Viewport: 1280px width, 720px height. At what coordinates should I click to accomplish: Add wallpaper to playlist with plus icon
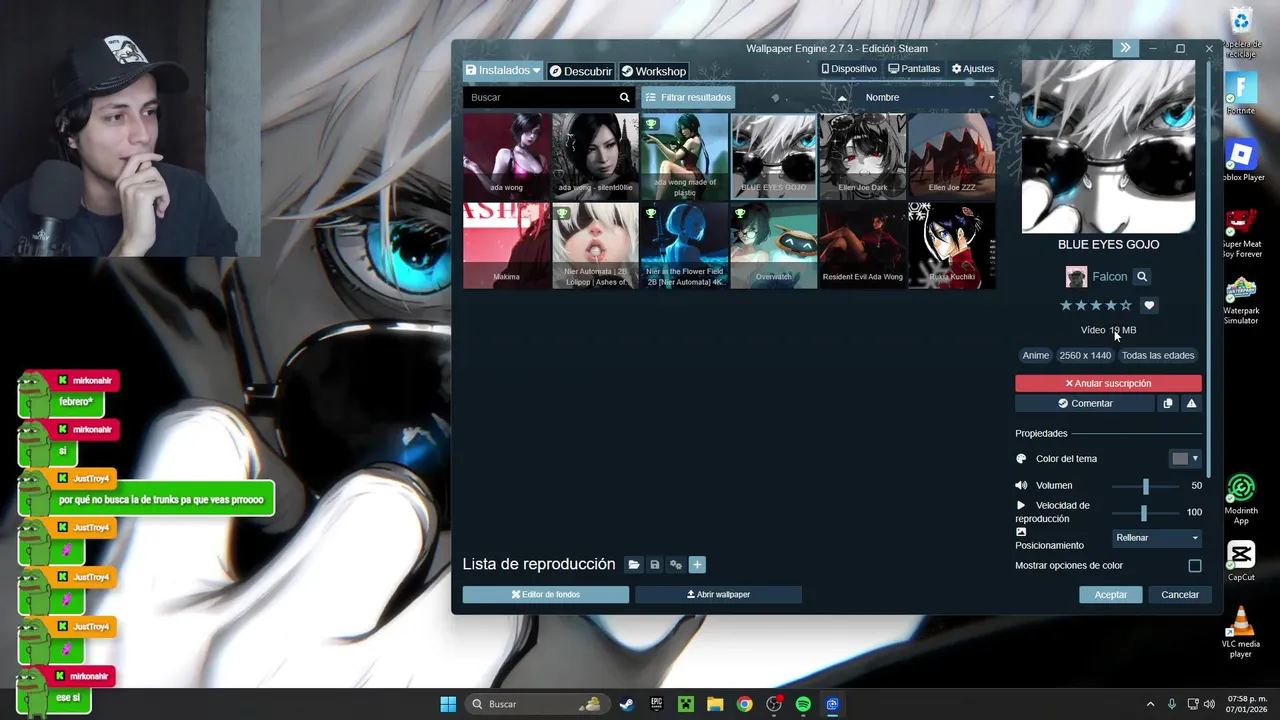pyautogui.click(x=697, y=565)
